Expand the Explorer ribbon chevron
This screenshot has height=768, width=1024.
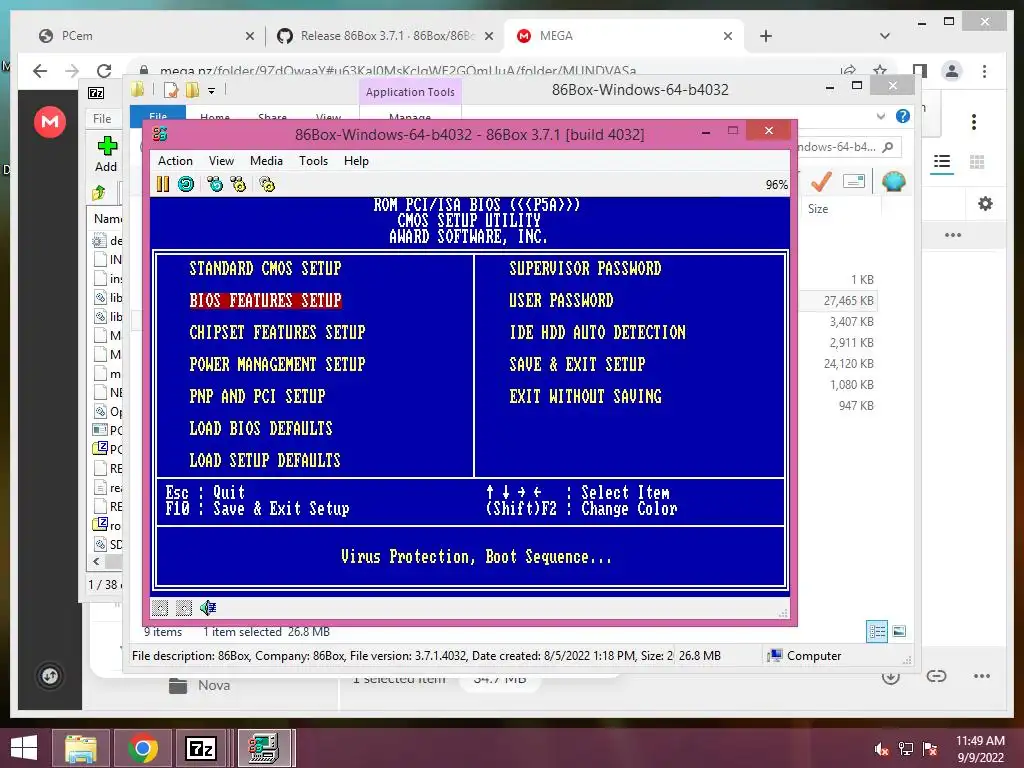click(881, 116)
